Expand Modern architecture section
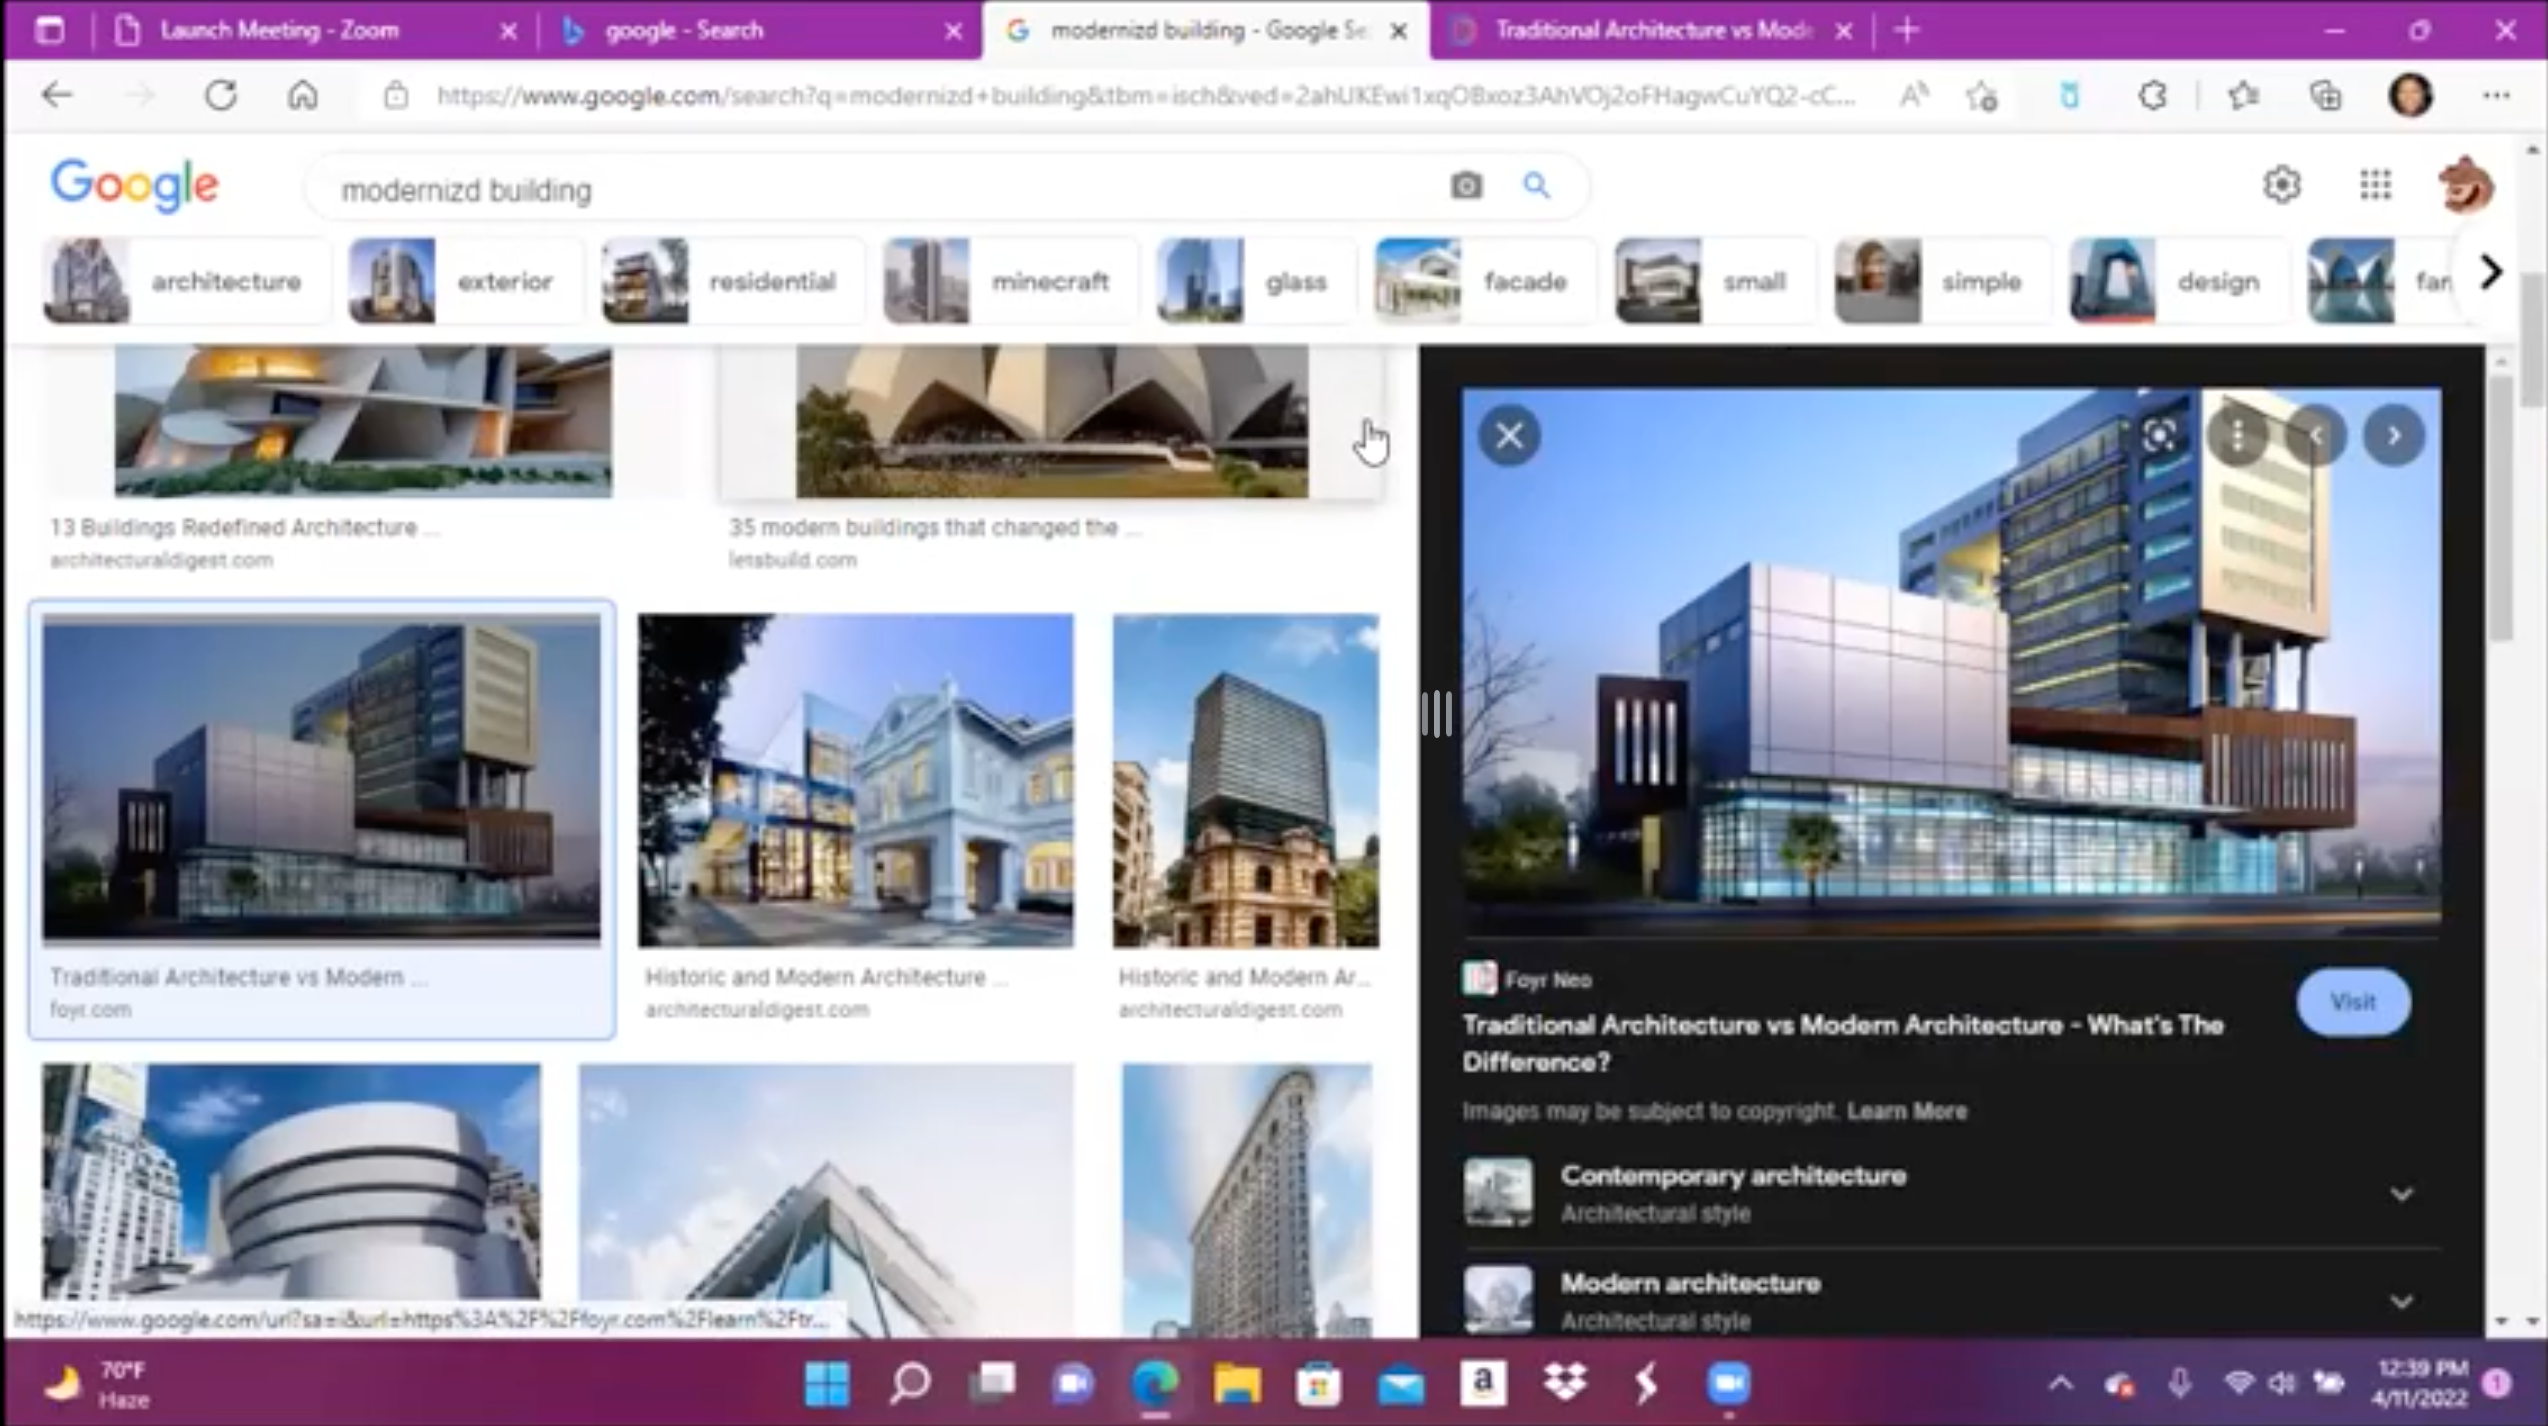Viewport: 2548px width, 1426px height. click(2401, 1301)
